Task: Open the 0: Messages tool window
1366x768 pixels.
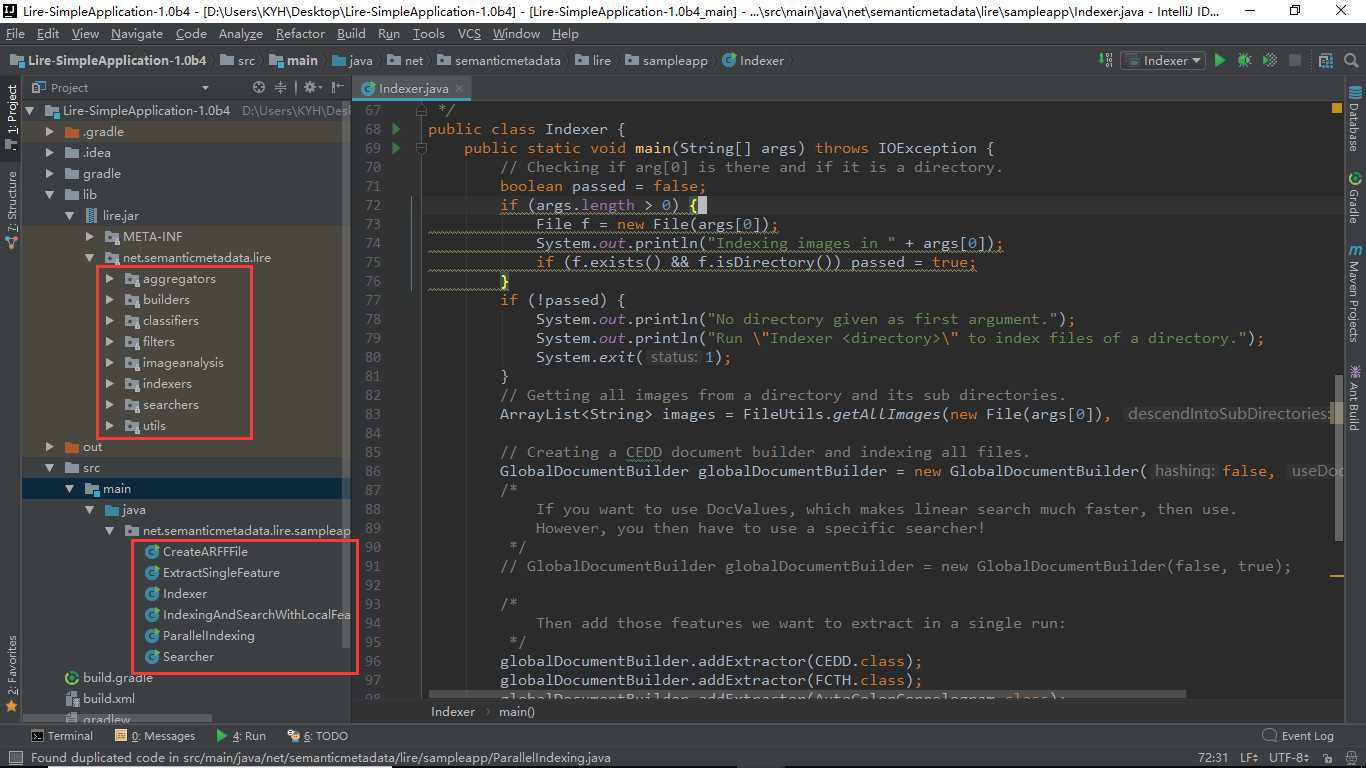Action: pyautogui.click(x=156, y=735)
